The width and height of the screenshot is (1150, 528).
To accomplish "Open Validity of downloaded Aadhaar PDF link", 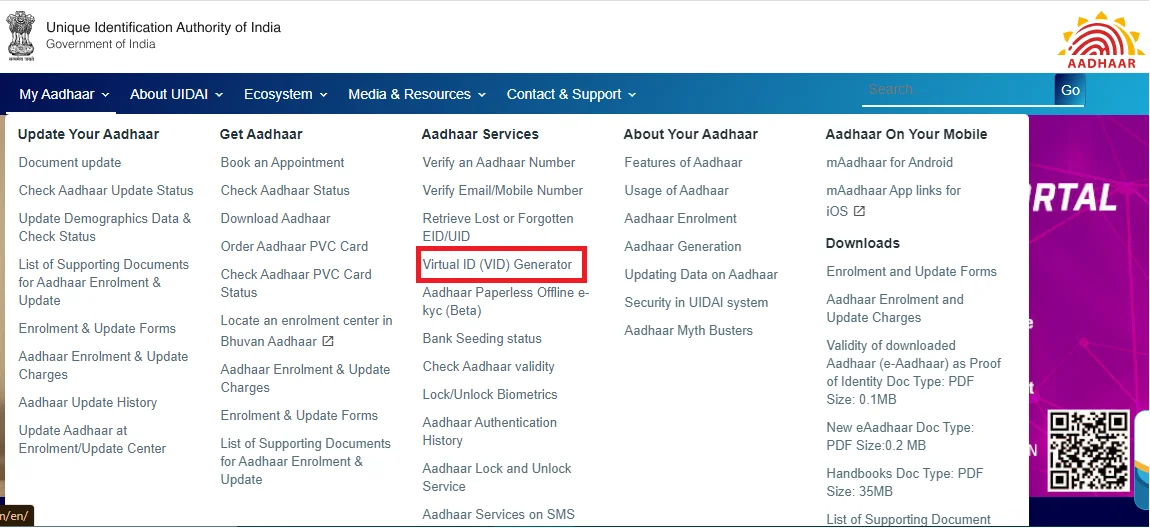I will pyautogui.click(x=914, y=372).
